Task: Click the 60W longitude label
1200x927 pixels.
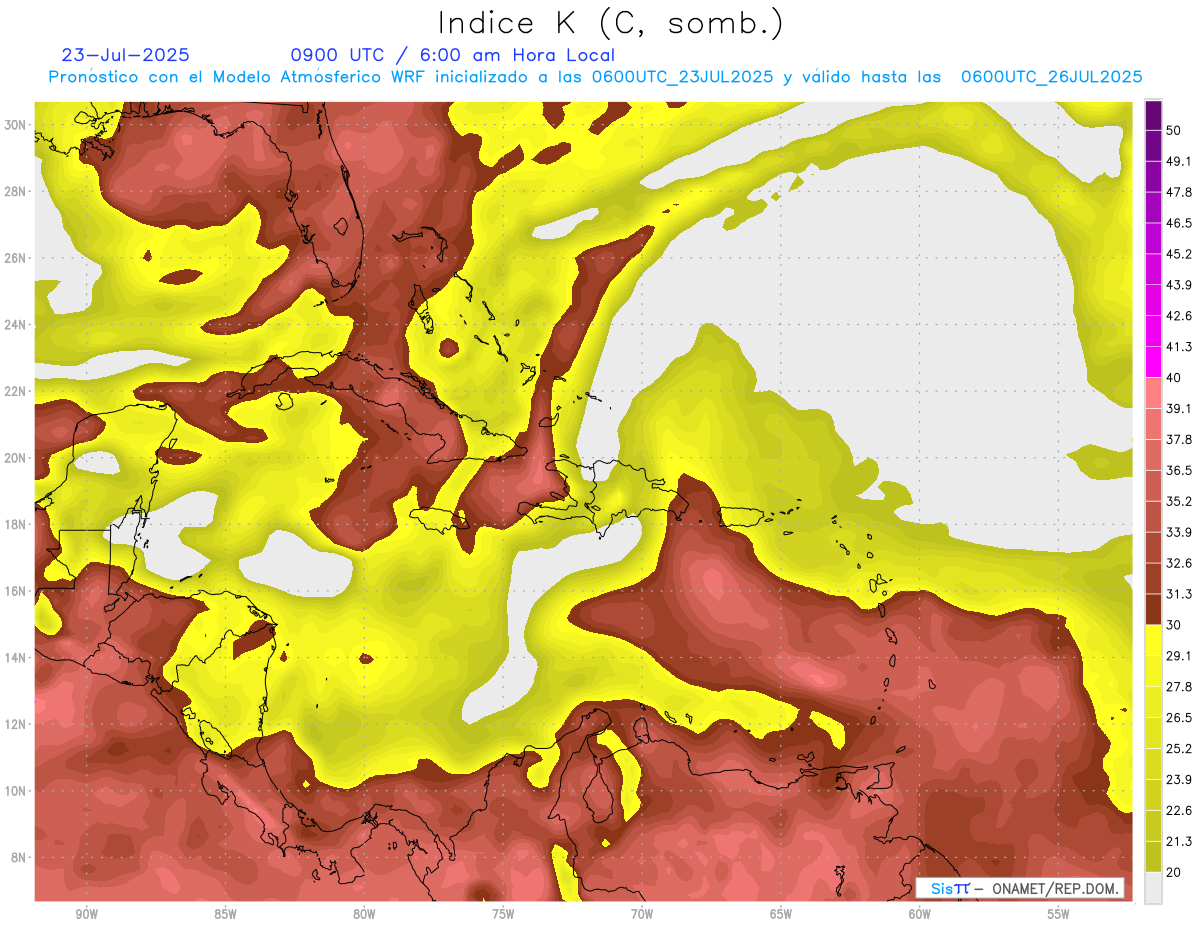Action: pyautogui.click(x=920, y=914)
